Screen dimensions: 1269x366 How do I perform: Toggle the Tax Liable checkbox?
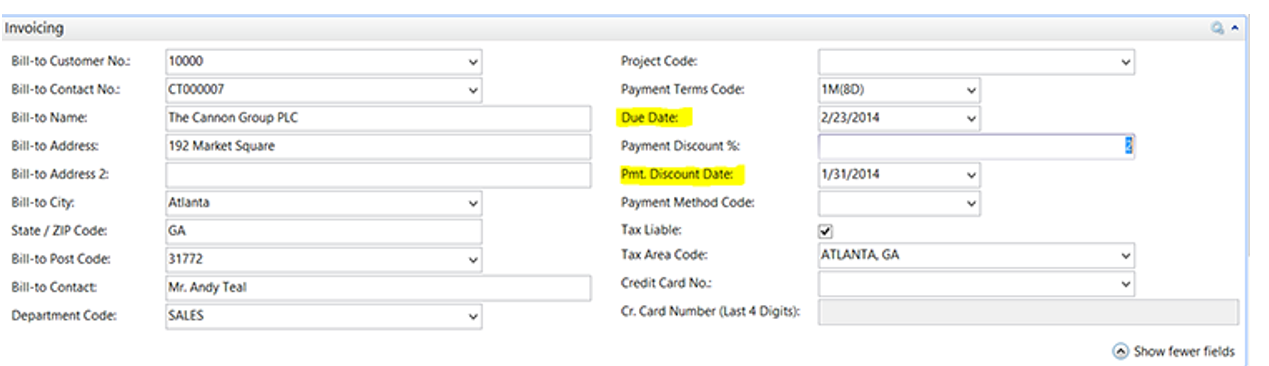826,231
